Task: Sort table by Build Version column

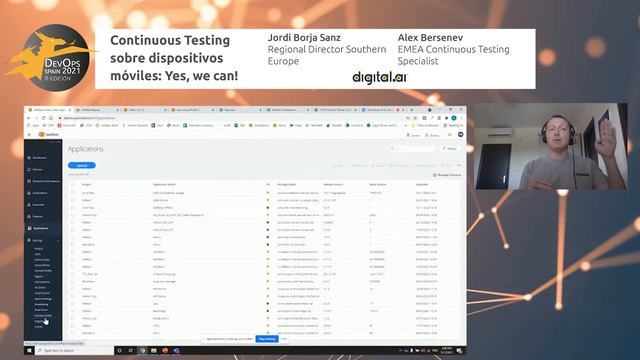Action: (x=378, y=184)
